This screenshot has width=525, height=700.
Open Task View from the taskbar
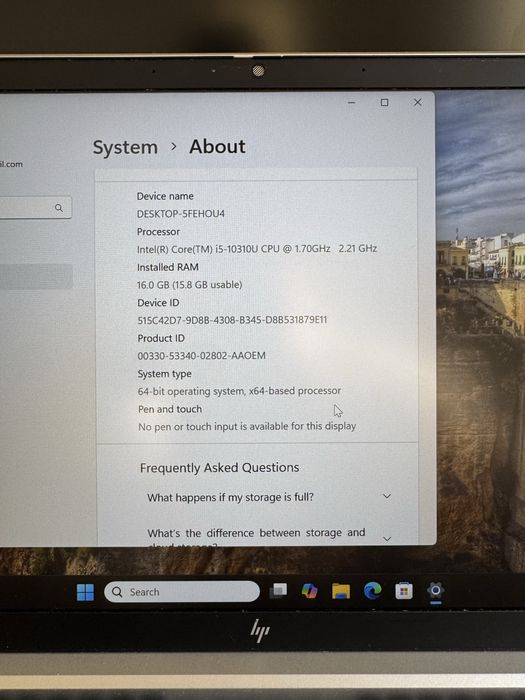(x=279, y=591)
